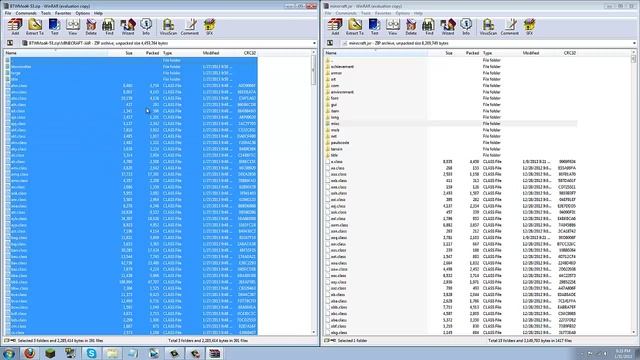The image size is (640, 360).
Task: Open Favorites menu in left zip window
Action: click(63, 13)
